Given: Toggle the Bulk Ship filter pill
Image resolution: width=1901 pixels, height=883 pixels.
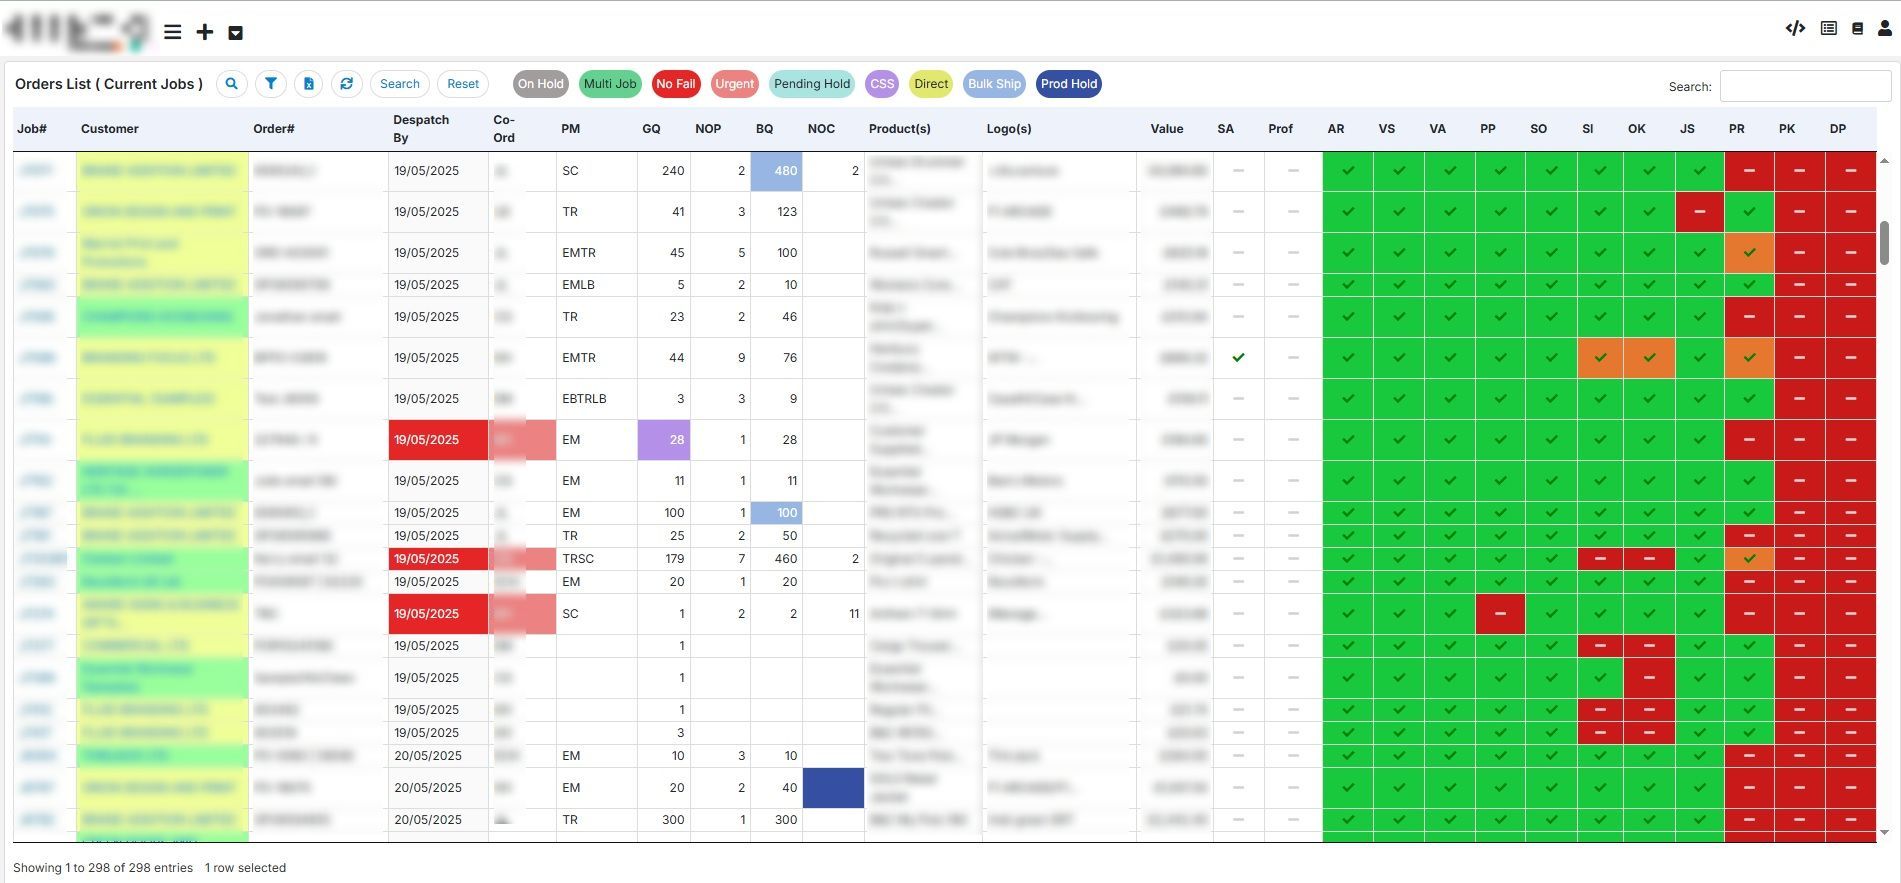Looking at the screenshot, I should (x=994, y=84).
